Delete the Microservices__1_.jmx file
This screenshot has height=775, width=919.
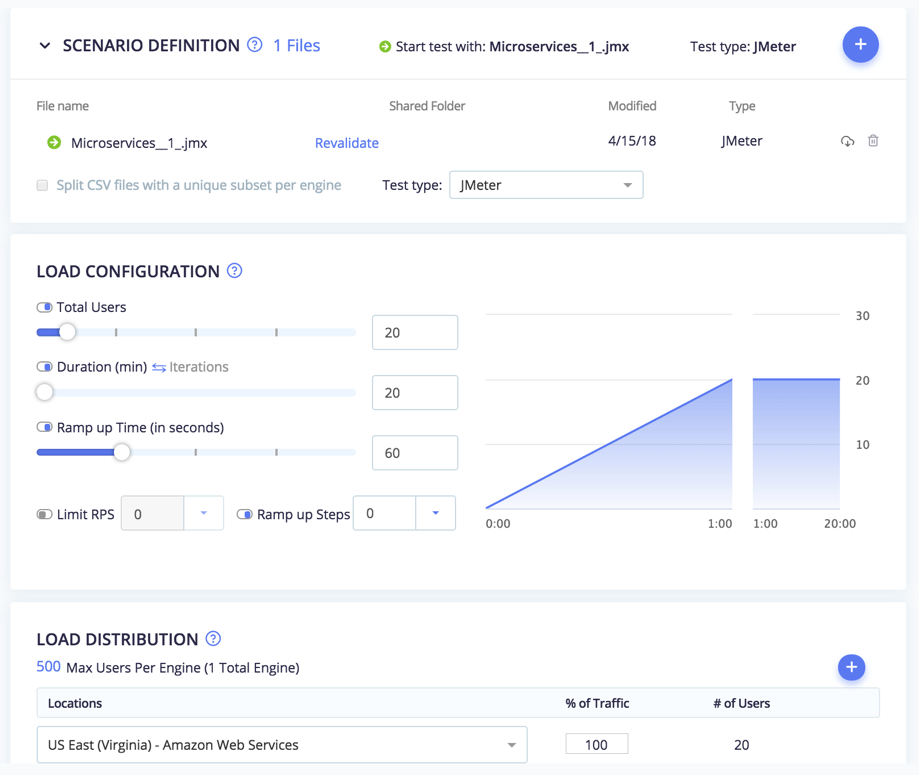[x=873, y=141]
